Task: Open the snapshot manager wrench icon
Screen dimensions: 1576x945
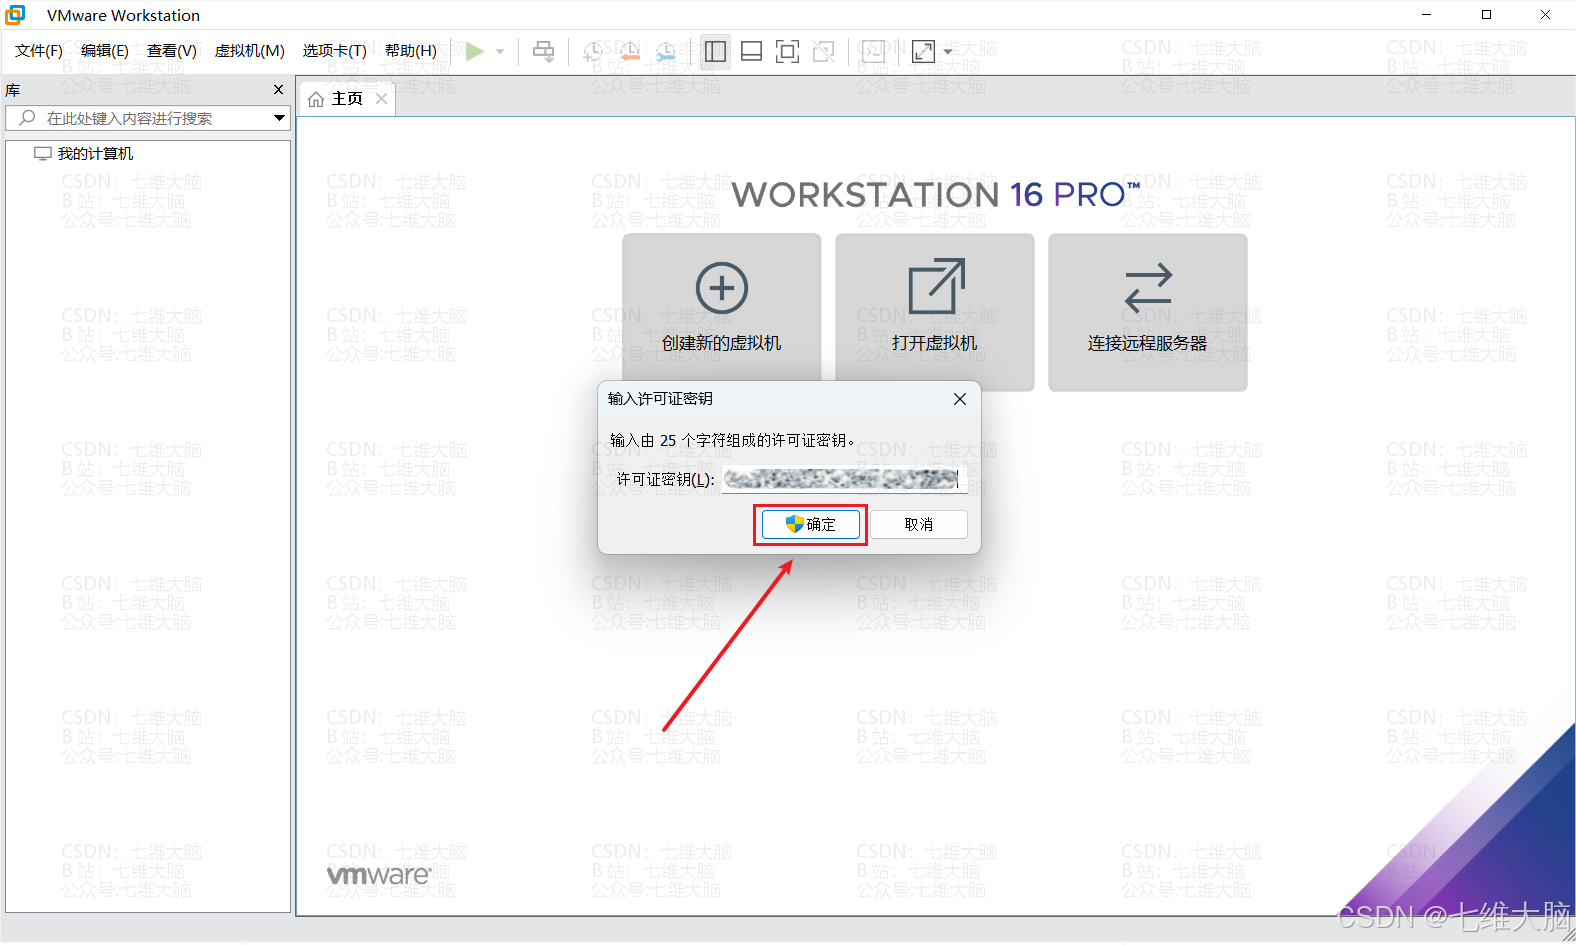Action: click(665, 51)
